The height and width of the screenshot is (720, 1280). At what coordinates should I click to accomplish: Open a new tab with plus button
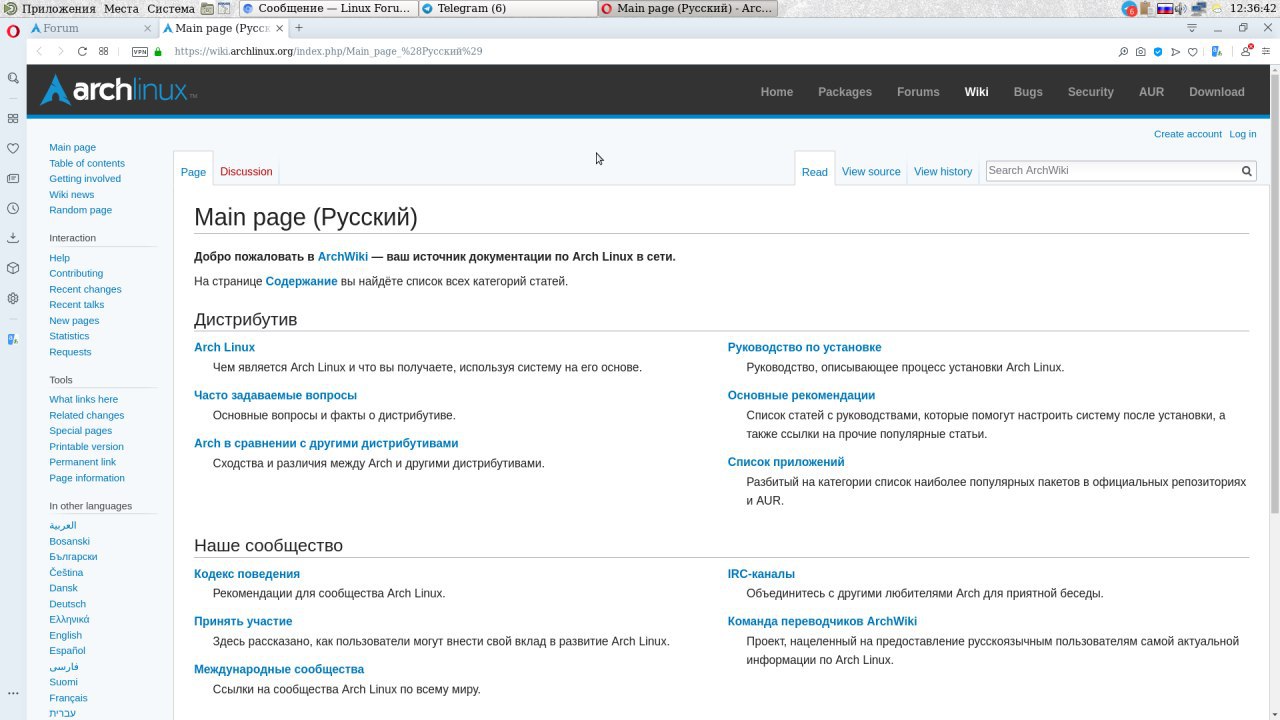coord(298,28)
